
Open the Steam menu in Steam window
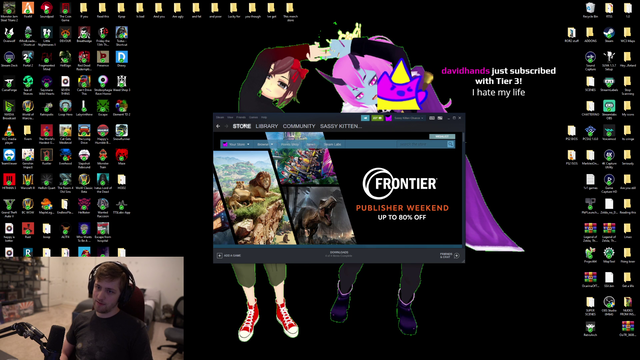220,117
